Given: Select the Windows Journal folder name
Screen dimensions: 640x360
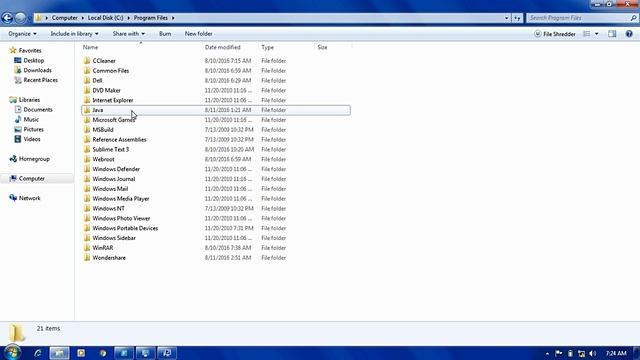Looking at the screenshot, I should [113, 179].
